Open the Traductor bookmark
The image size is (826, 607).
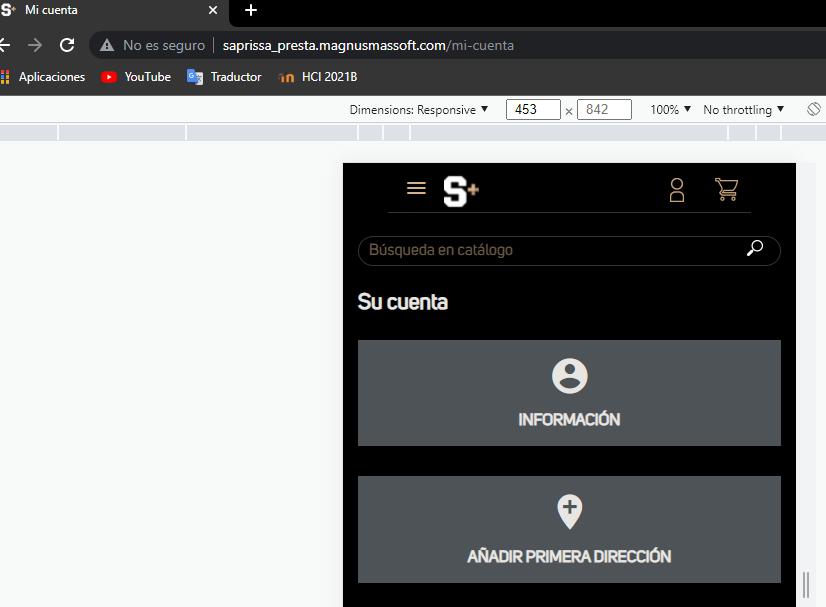pyautogui.click(x=224, y=77)
